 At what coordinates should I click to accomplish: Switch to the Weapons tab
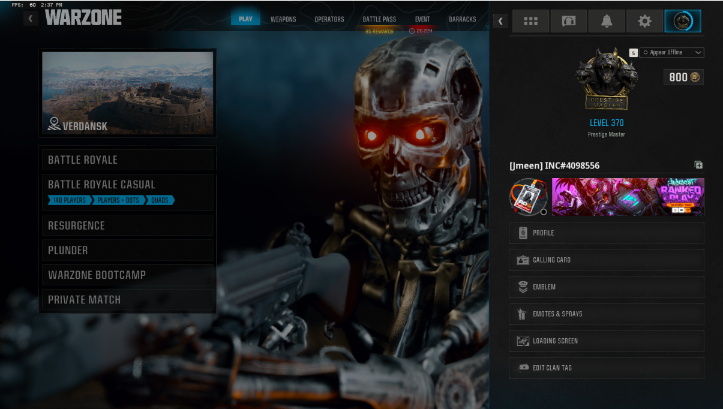click(x=283, y=19)
